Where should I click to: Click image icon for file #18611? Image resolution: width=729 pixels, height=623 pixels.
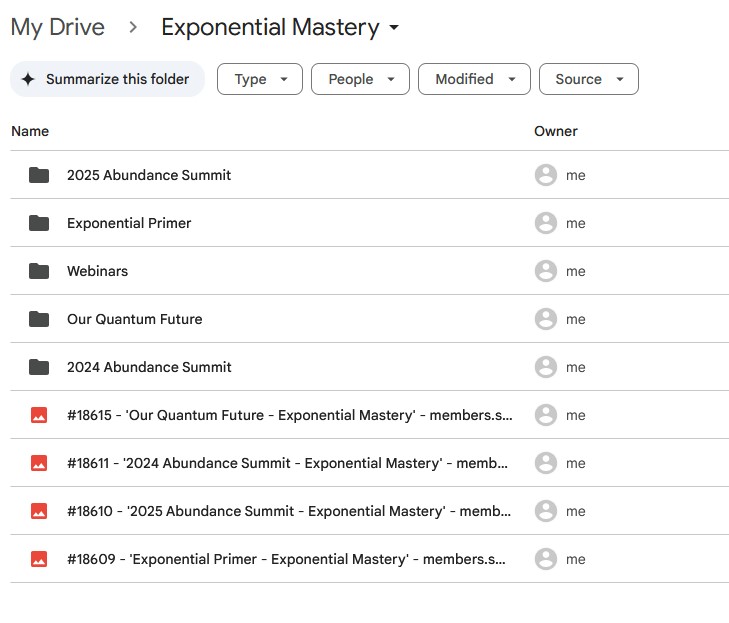click(x=39, y=463)
